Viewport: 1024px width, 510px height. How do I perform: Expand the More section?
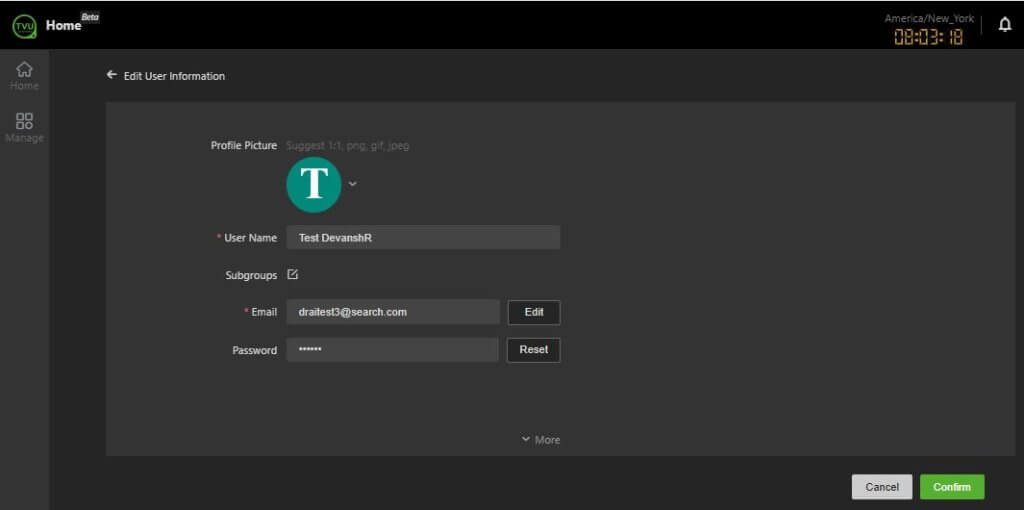[x=540, y=440]
